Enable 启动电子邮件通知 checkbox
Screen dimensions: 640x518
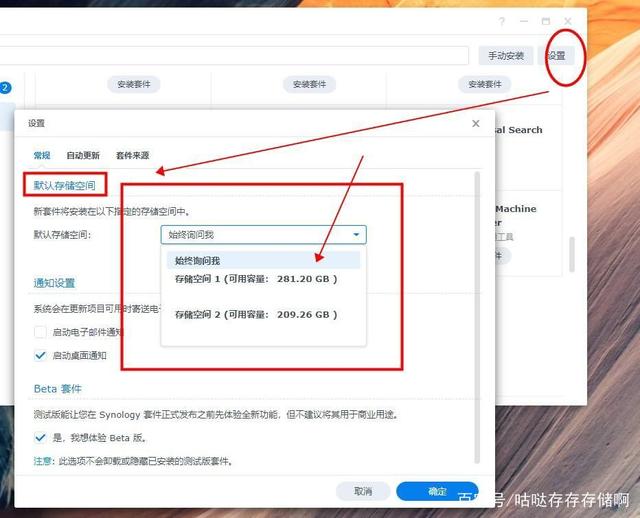pyautogui.click(x=40, y=332)
